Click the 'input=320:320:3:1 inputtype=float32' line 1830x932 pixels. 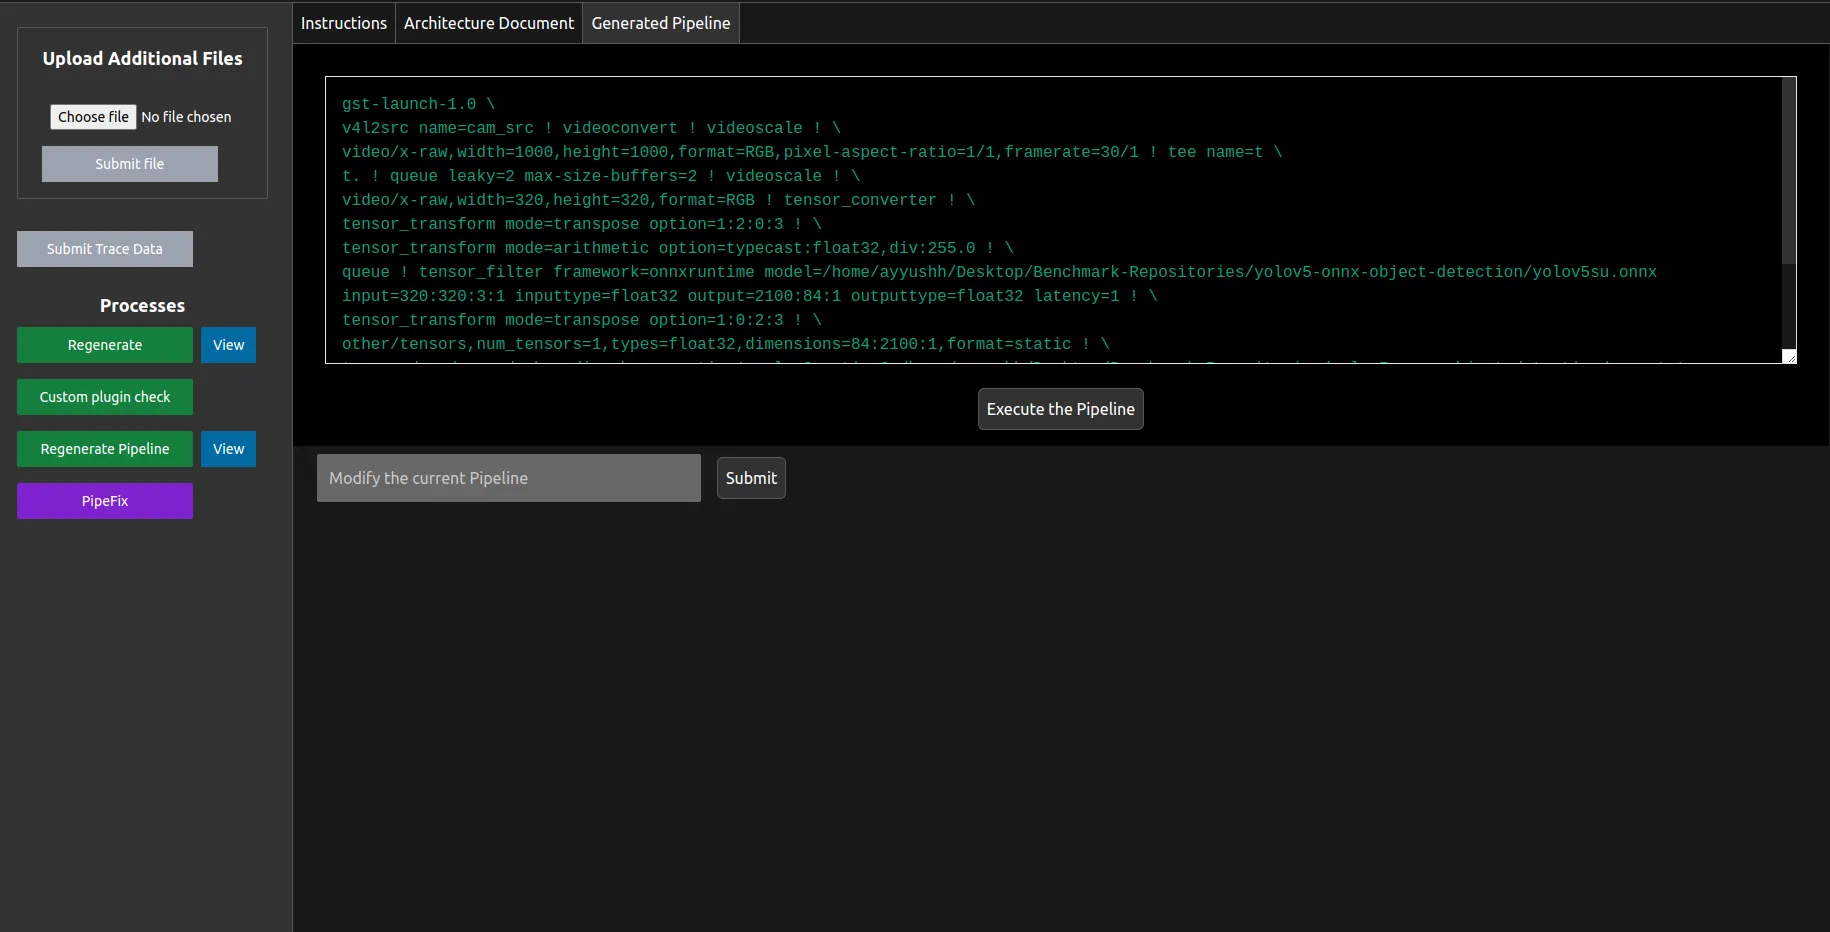[x=749, y=296]
